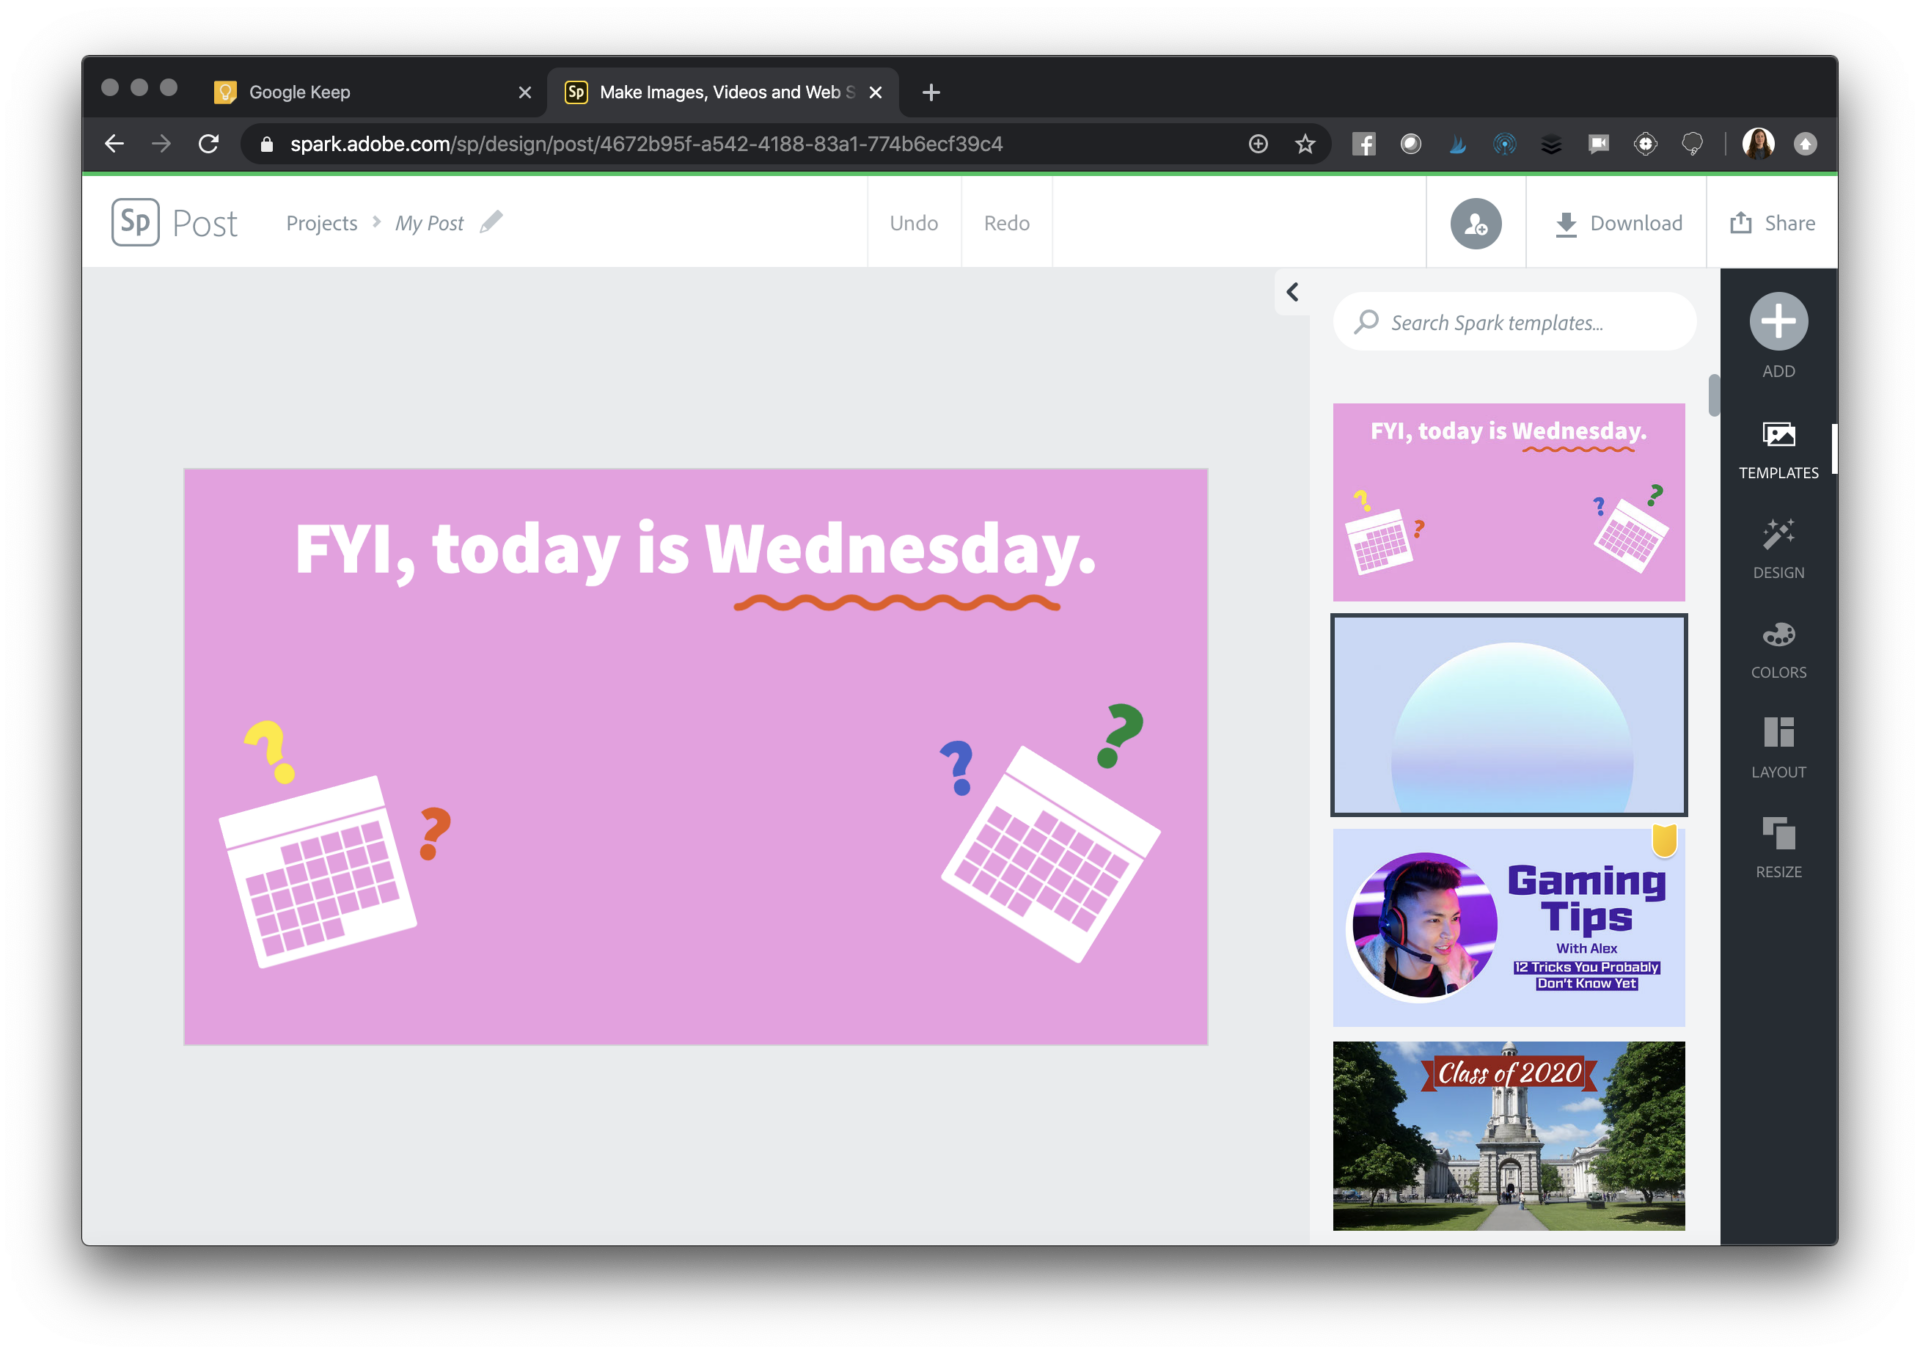Viewport: 1920px width, 1354px height.
Task: Open the ADD panel with the plus icon
Action: 1778,322
